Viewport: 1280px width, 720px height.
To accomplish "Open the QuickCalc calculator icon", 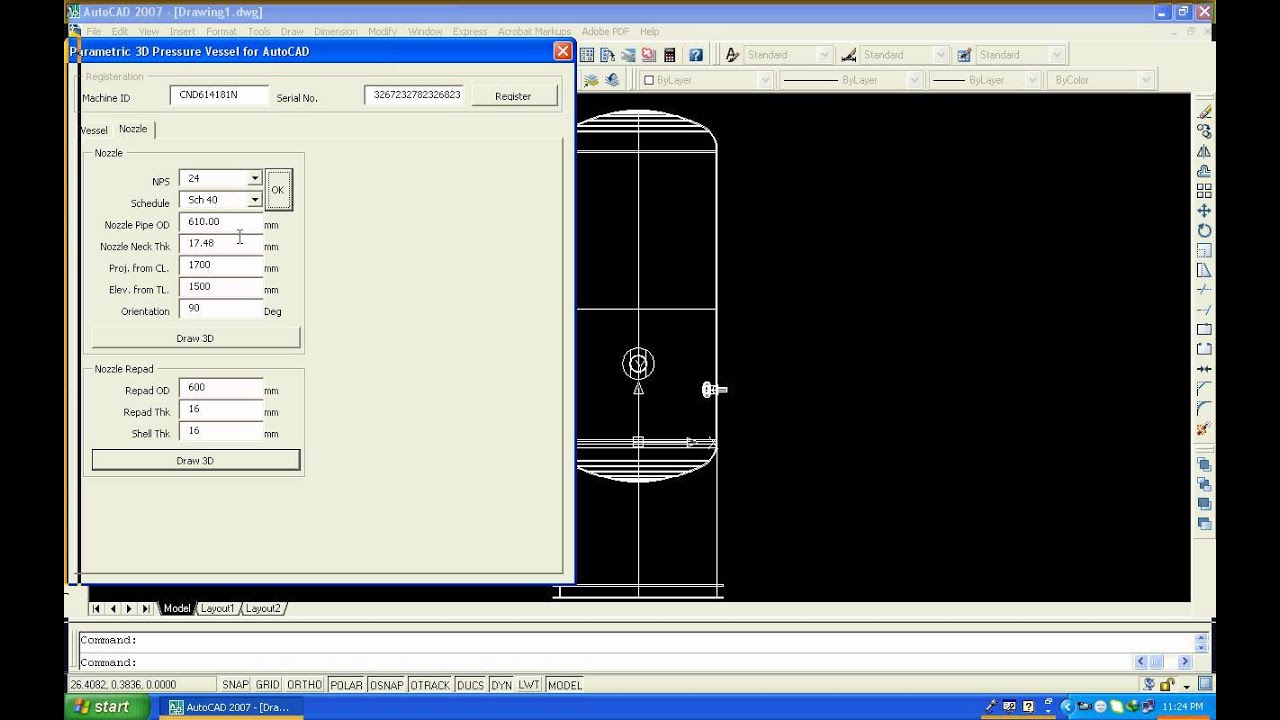I will coord(669,55).
